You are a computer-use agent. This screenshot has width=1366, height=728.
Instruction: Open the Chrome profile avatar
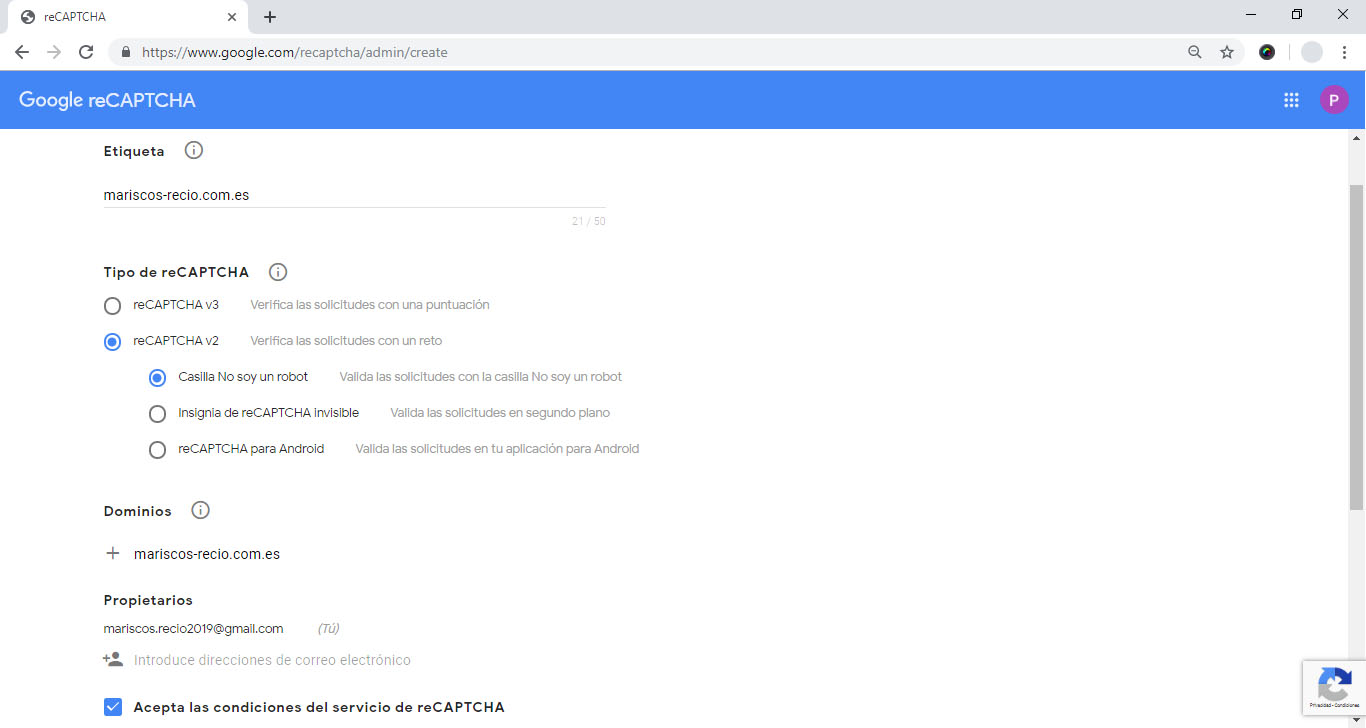tap(1311, 52)
